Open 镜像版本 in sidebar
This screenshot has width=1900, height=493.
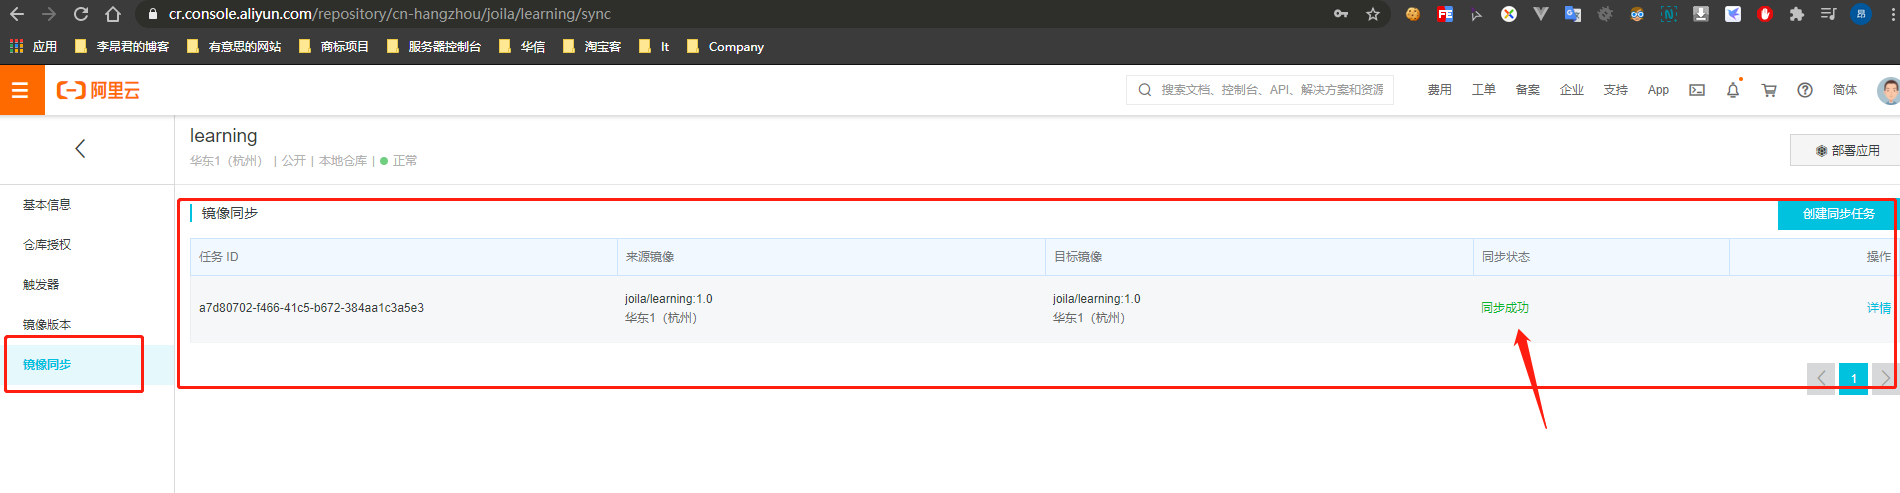click(x=47, y=325)
